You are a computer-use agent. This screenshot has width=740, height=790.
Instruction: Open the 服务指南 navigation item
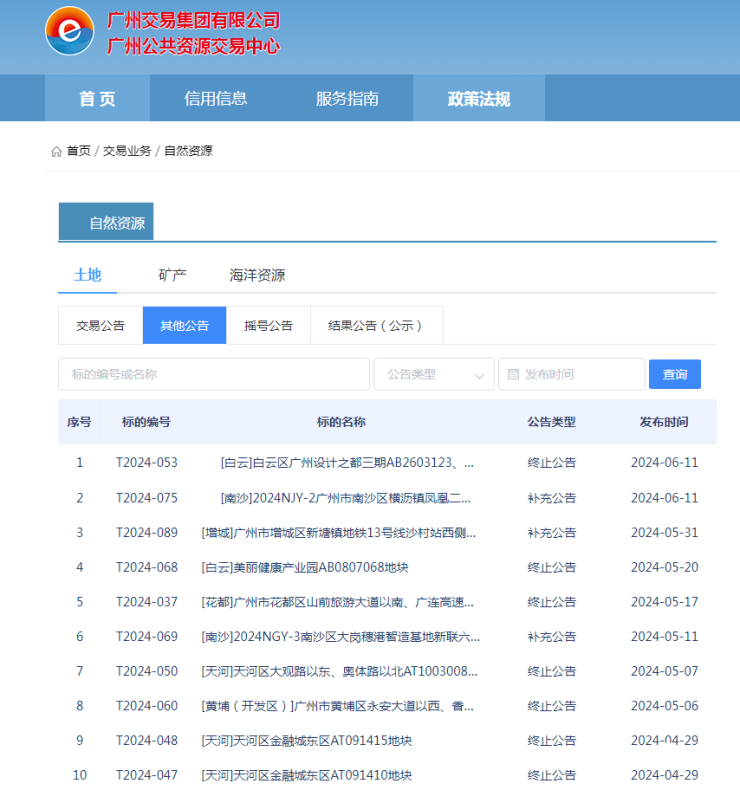pyautogui.click(x=347, y=98)
